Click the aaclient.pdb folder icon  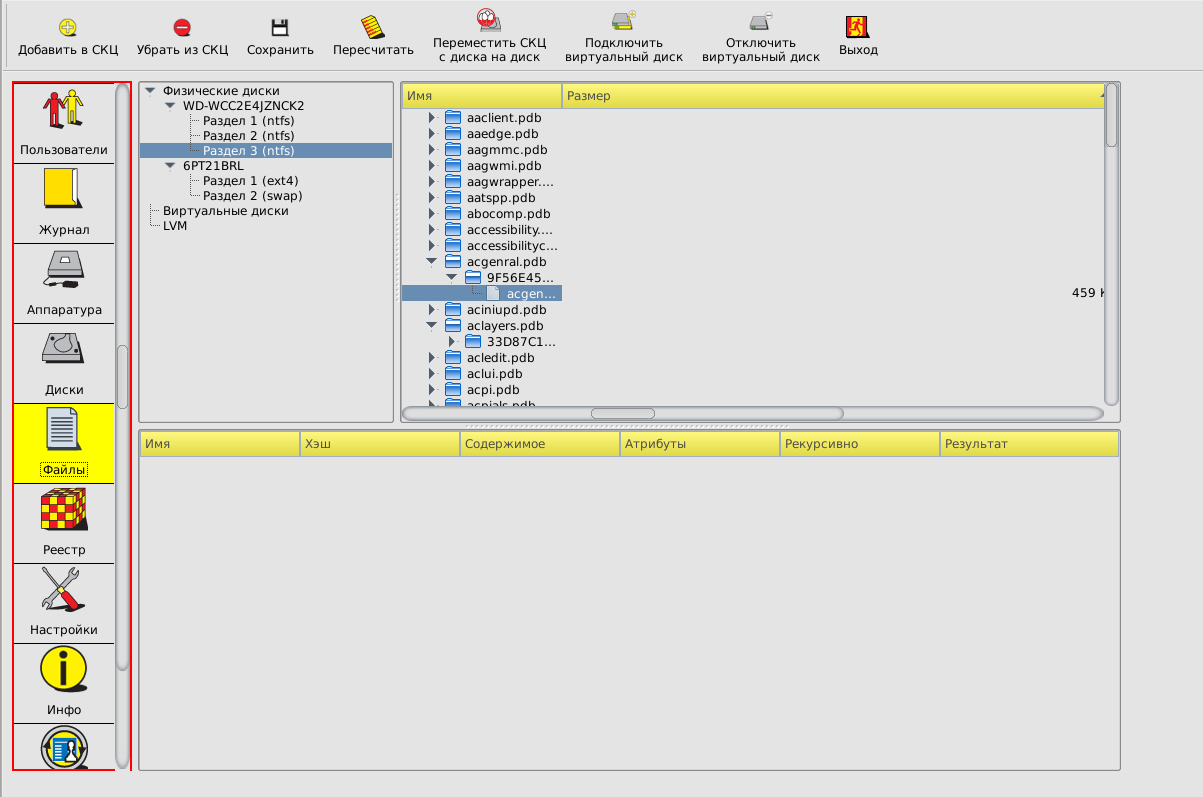tap(453, 117)
